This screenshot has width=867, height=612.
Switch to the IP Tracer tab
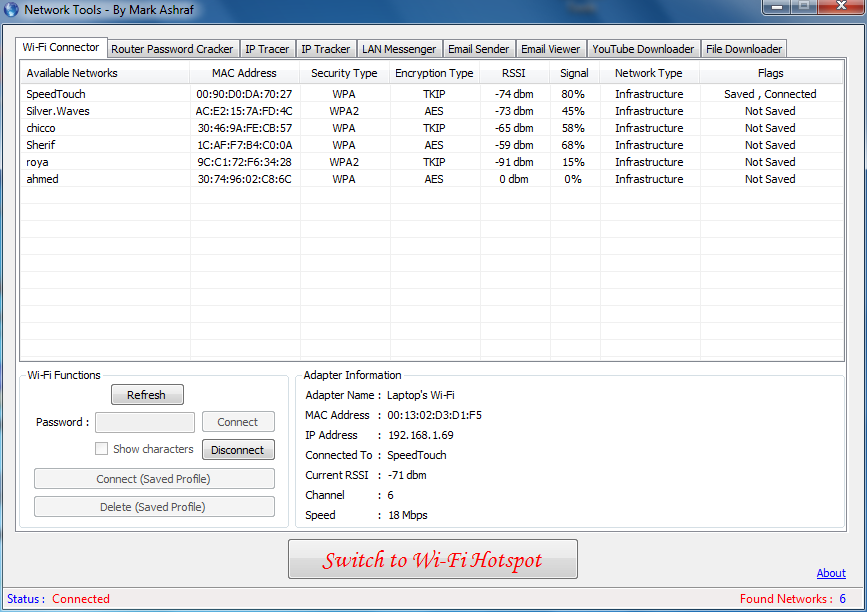[267, 49]
